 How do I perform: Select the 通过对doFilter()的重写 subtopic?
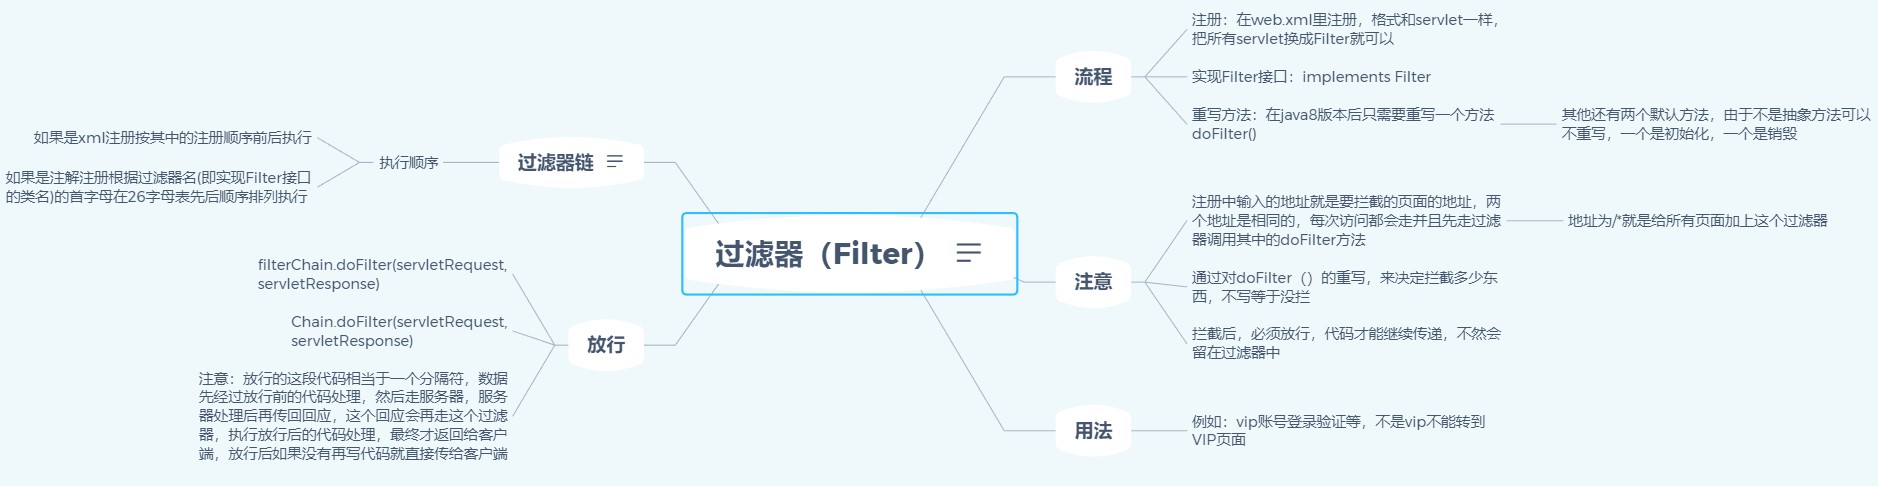[1344, 287]
